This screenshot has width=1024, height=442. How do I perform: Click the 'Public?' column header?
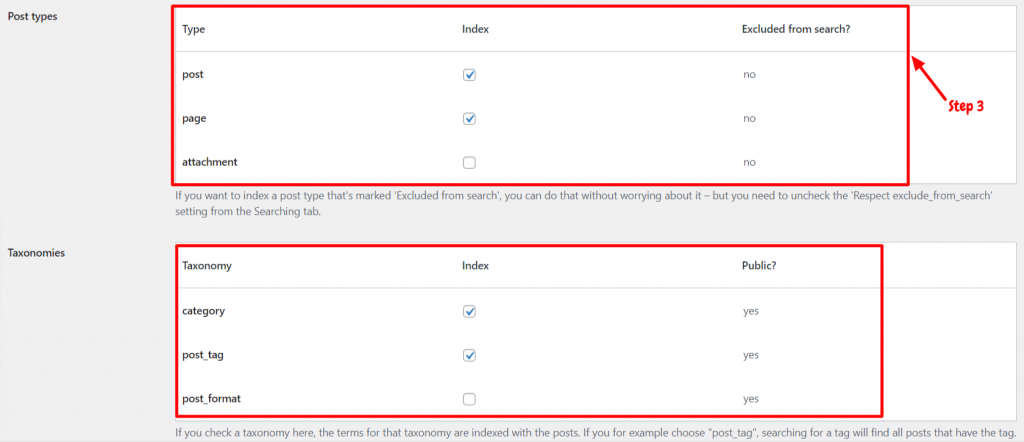click(759, 266)
